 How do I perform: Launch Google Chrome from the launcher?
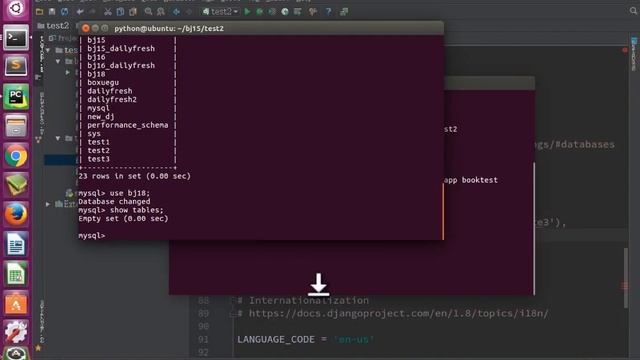tap(16, 156)
